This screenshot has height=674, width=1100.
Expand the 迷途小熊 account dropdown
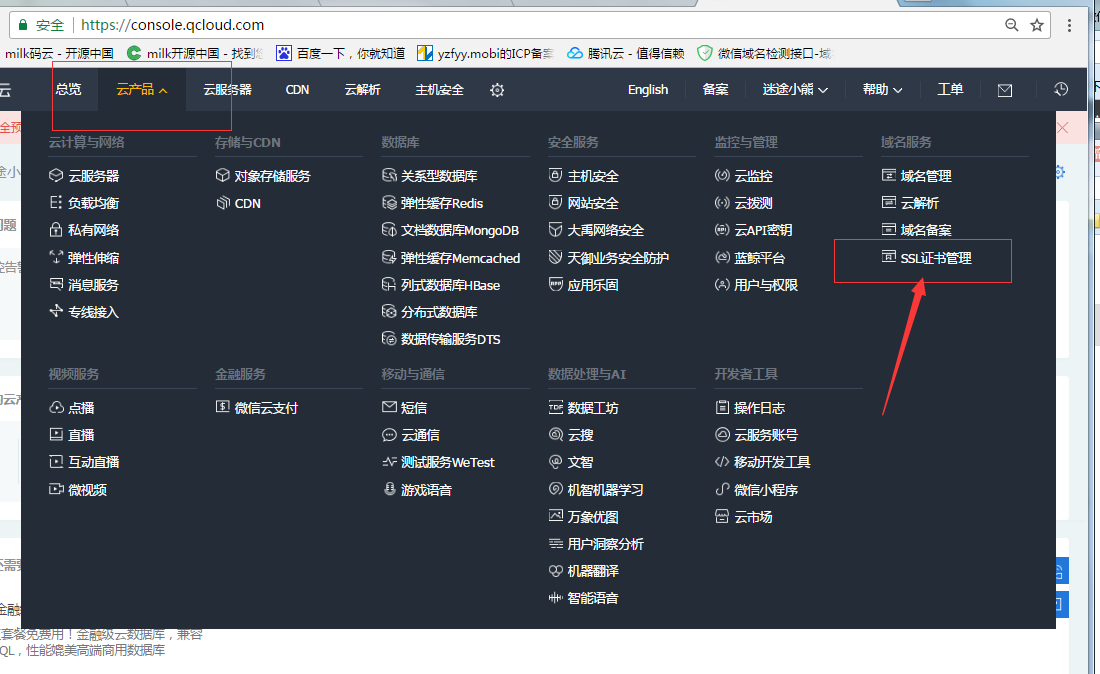[795, 90]
